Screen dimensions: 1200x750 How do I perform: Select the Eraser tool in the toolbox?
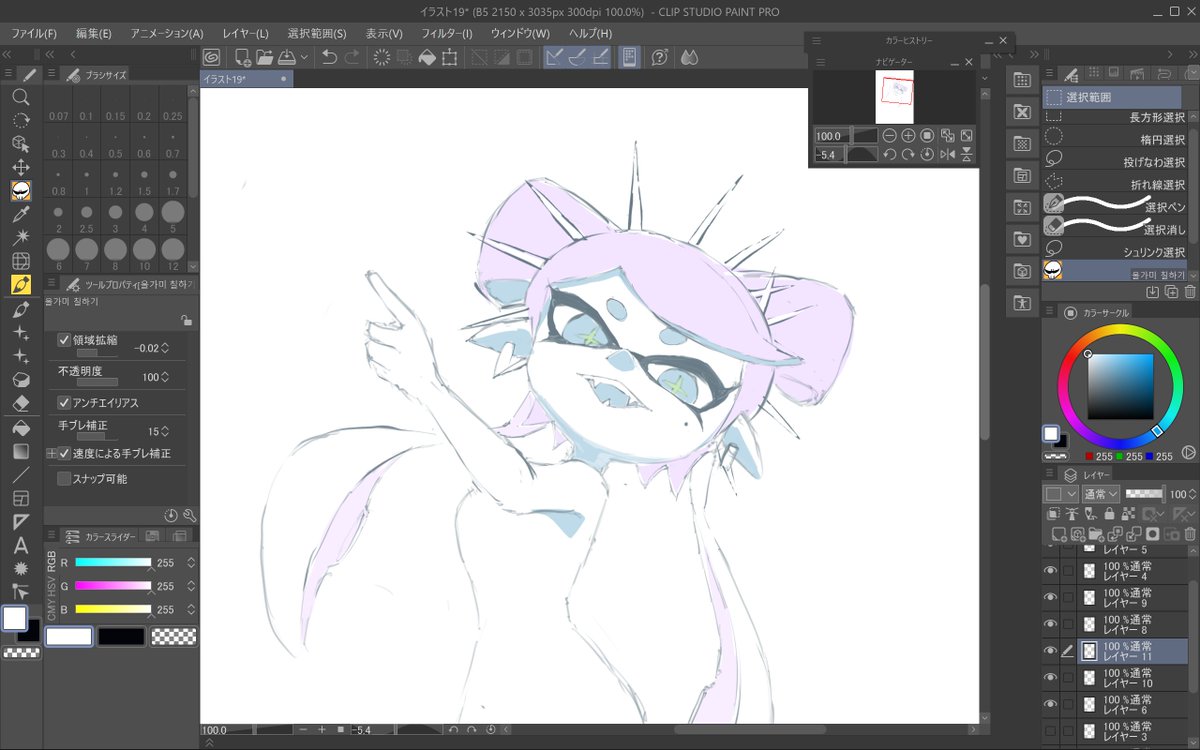click(x=20, y=403)
